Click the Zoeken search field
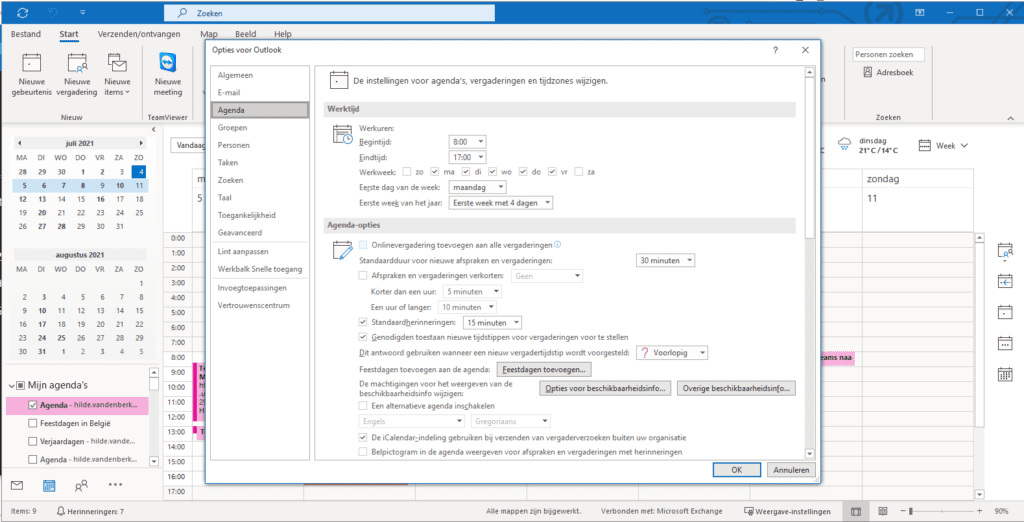The image size is (1024, 522). tap(329, 12)
